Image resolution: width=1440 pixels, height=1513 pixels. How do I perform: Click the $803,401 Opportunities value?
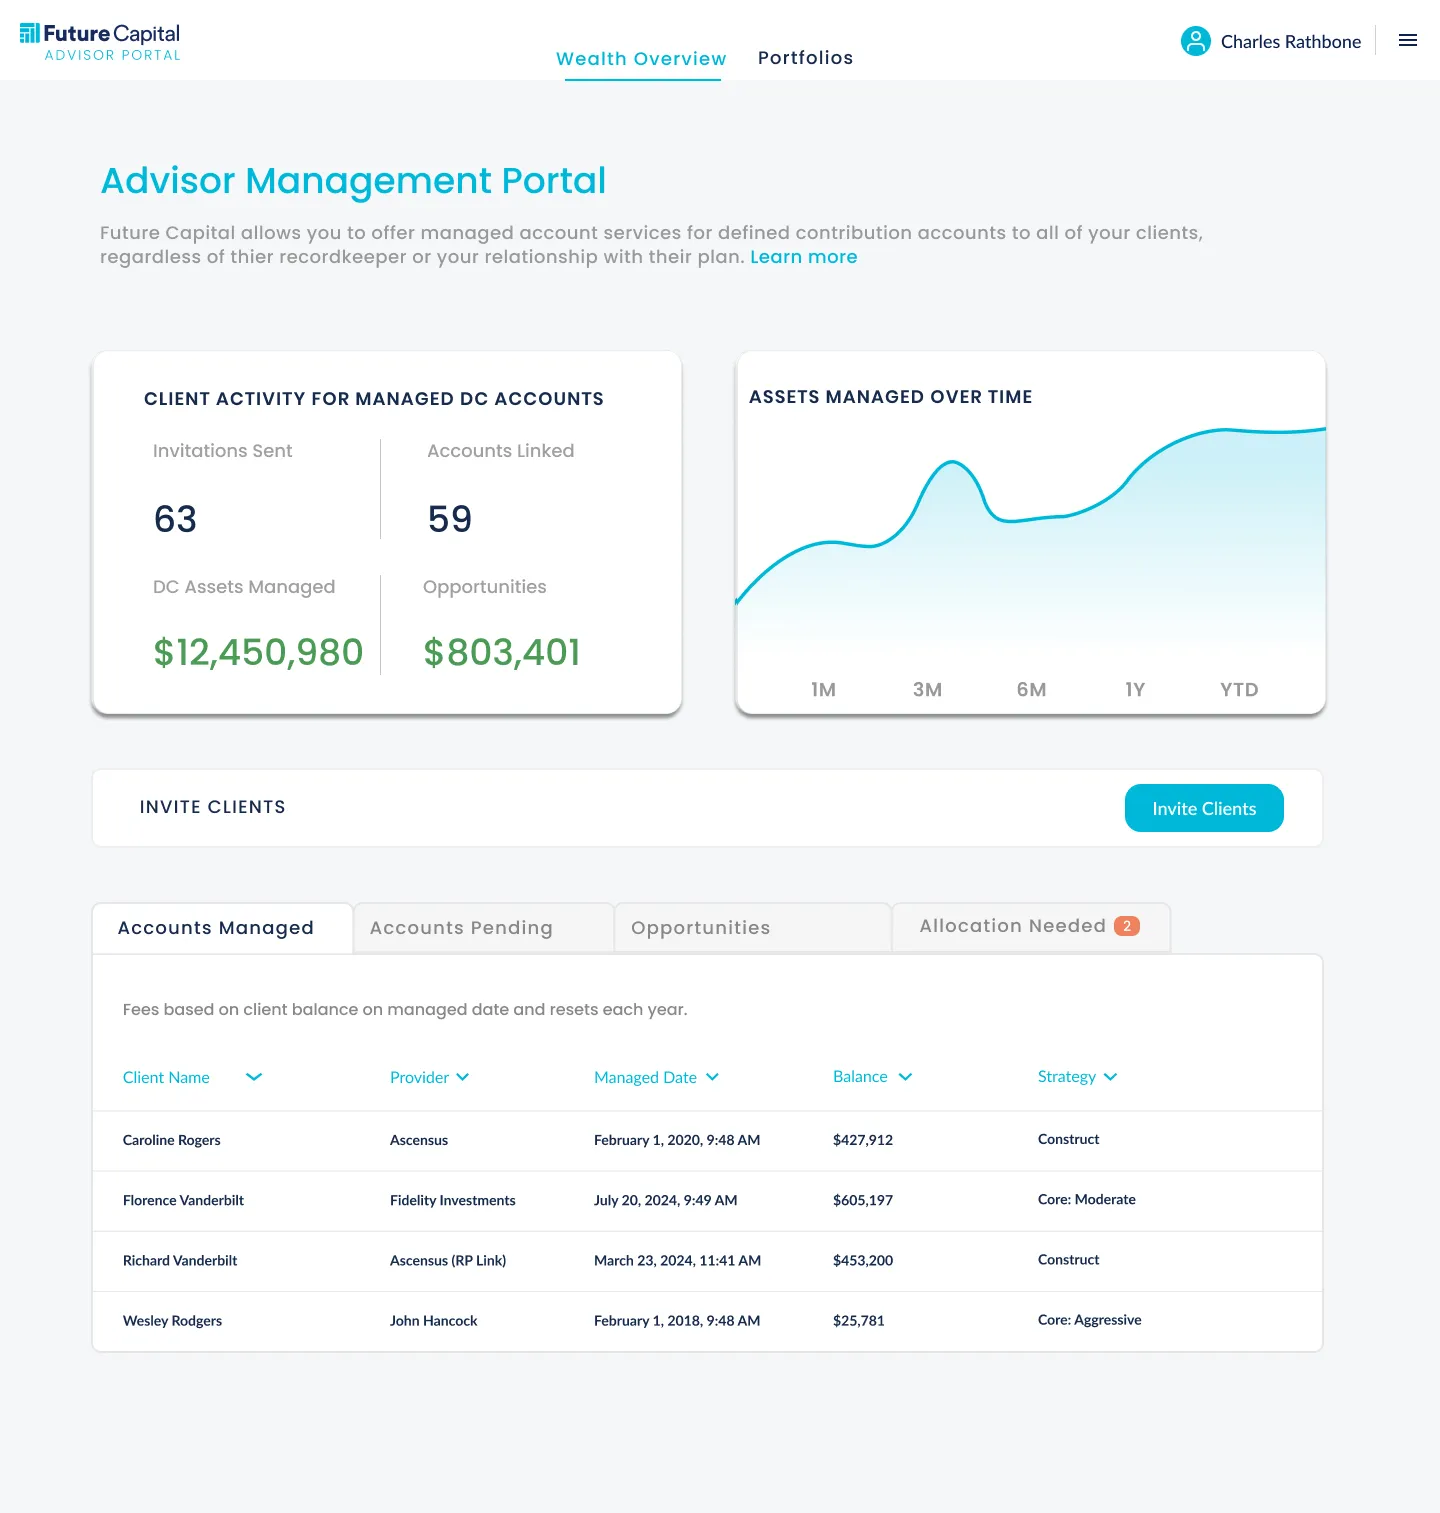tap(502, 652)
